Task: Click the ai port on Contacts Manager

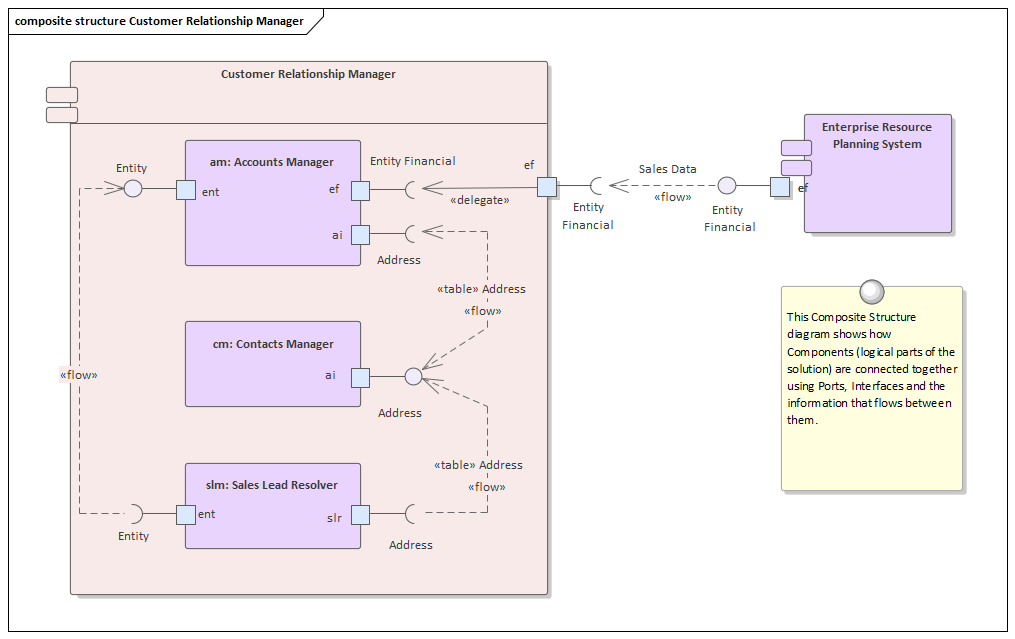Action: 360,377
